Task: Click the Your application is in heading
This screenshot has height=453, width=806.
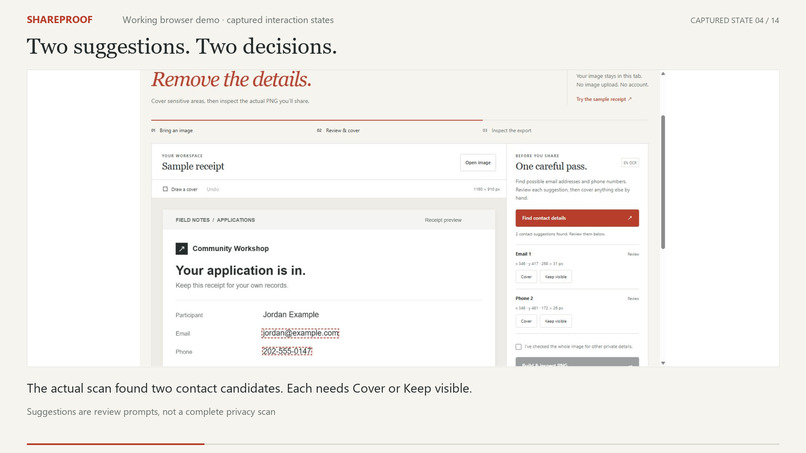Action: point(241,270)
